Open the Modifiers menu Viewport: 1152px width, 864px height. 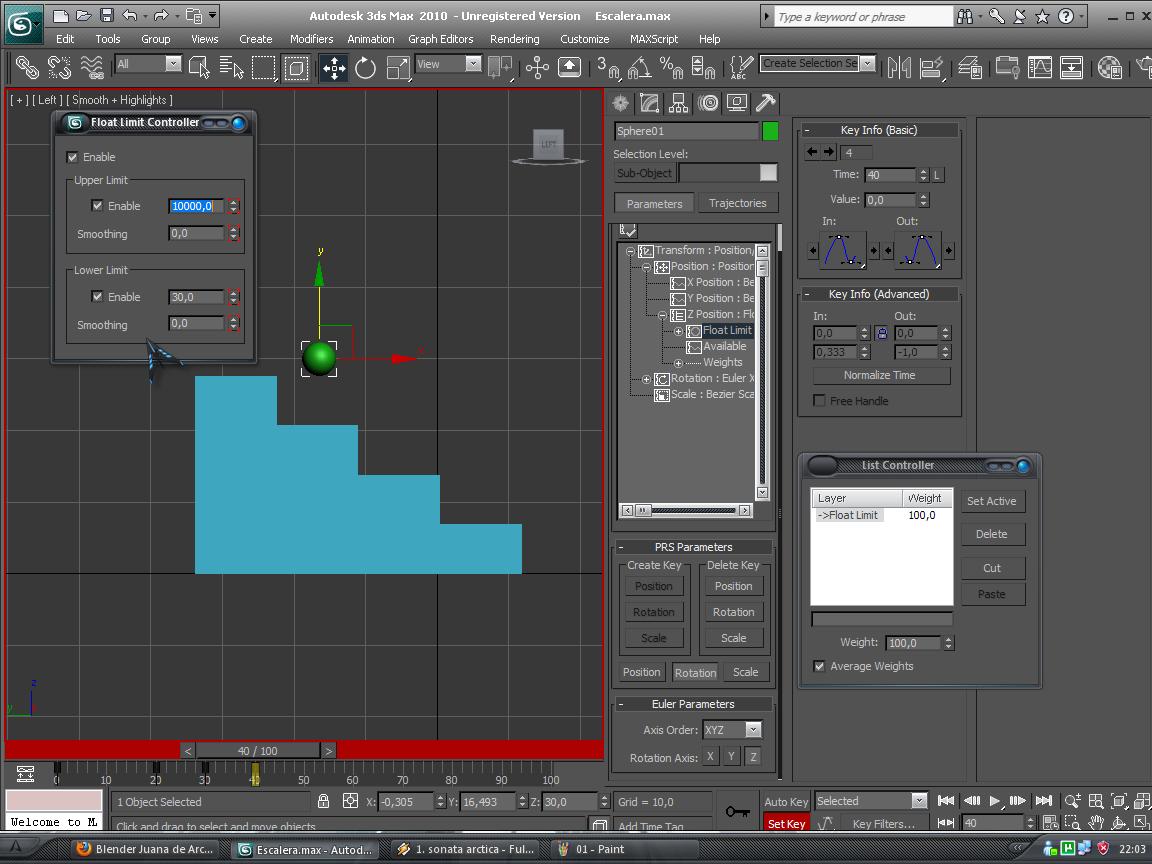[x=312, y=39]
